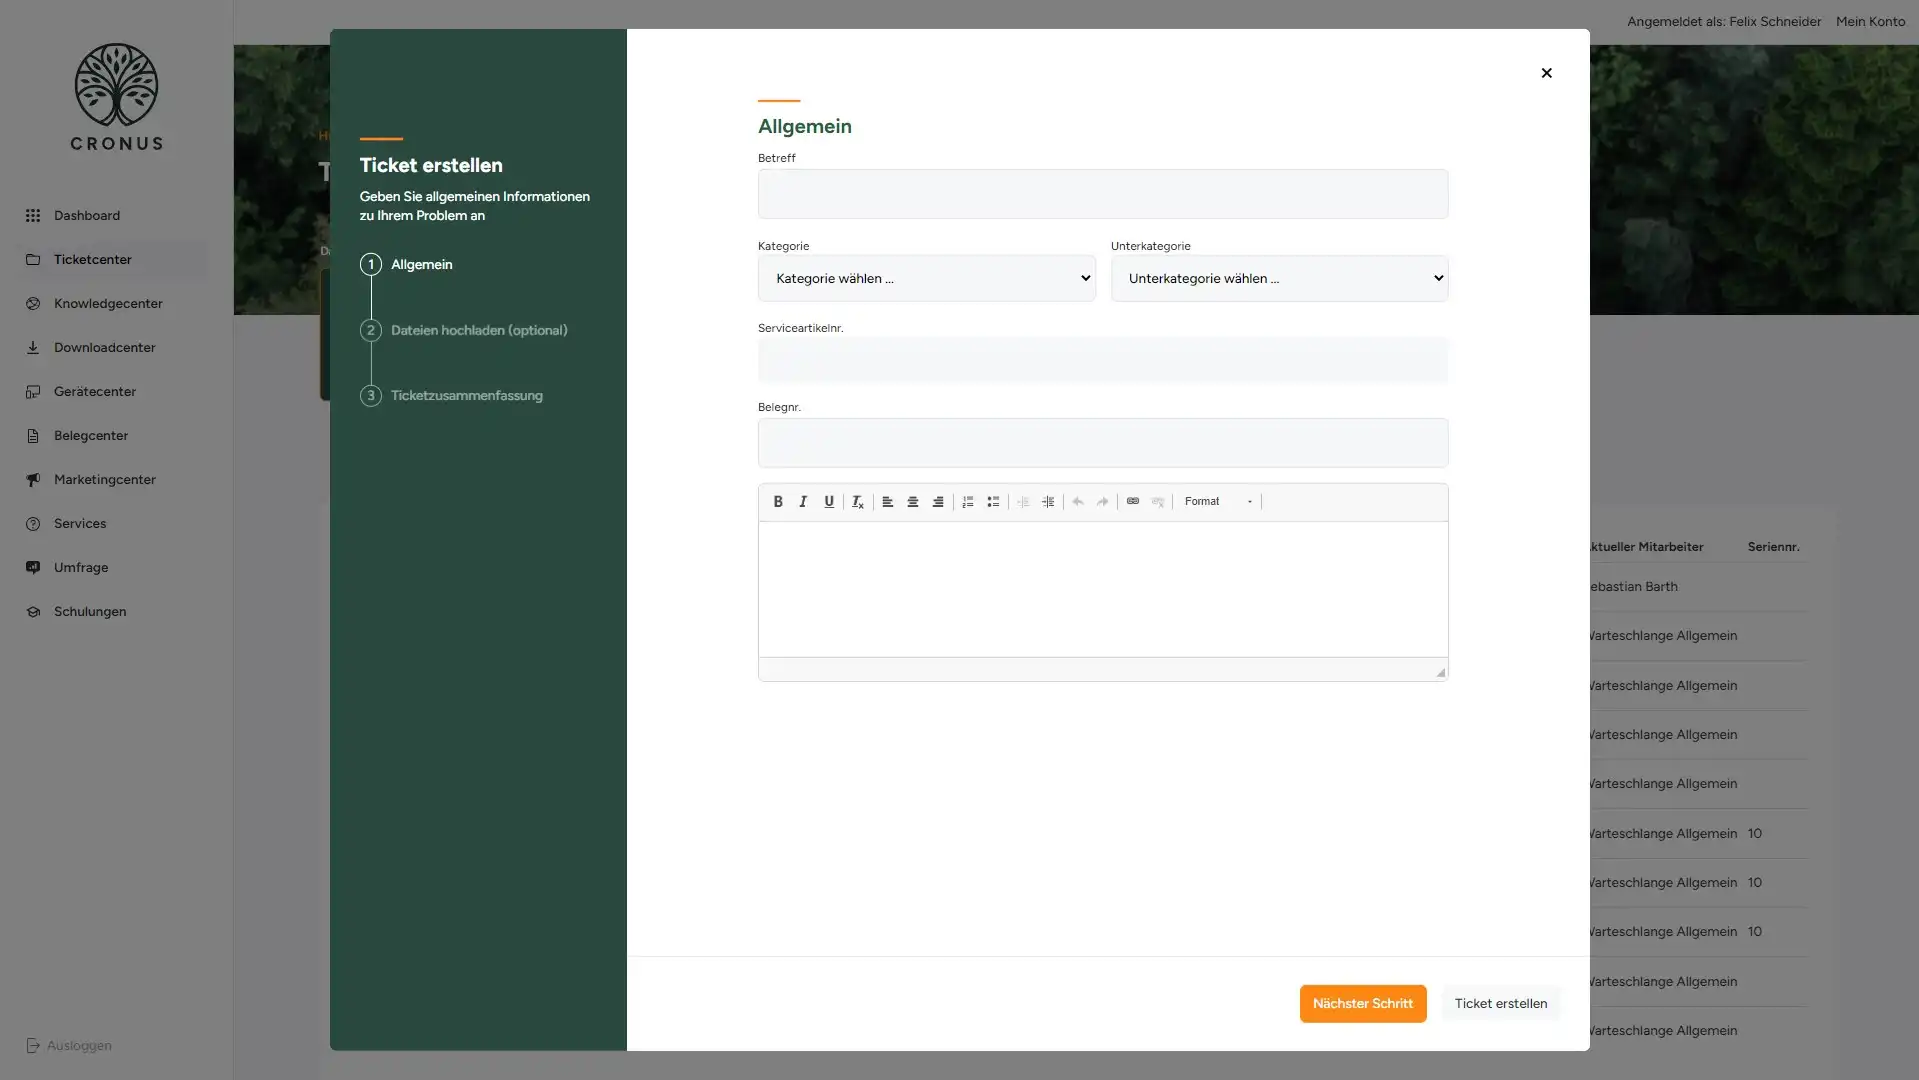Viewport: 1919px width, 1080px height.
Task: Insert a numbered list
Action: (967, 502)
